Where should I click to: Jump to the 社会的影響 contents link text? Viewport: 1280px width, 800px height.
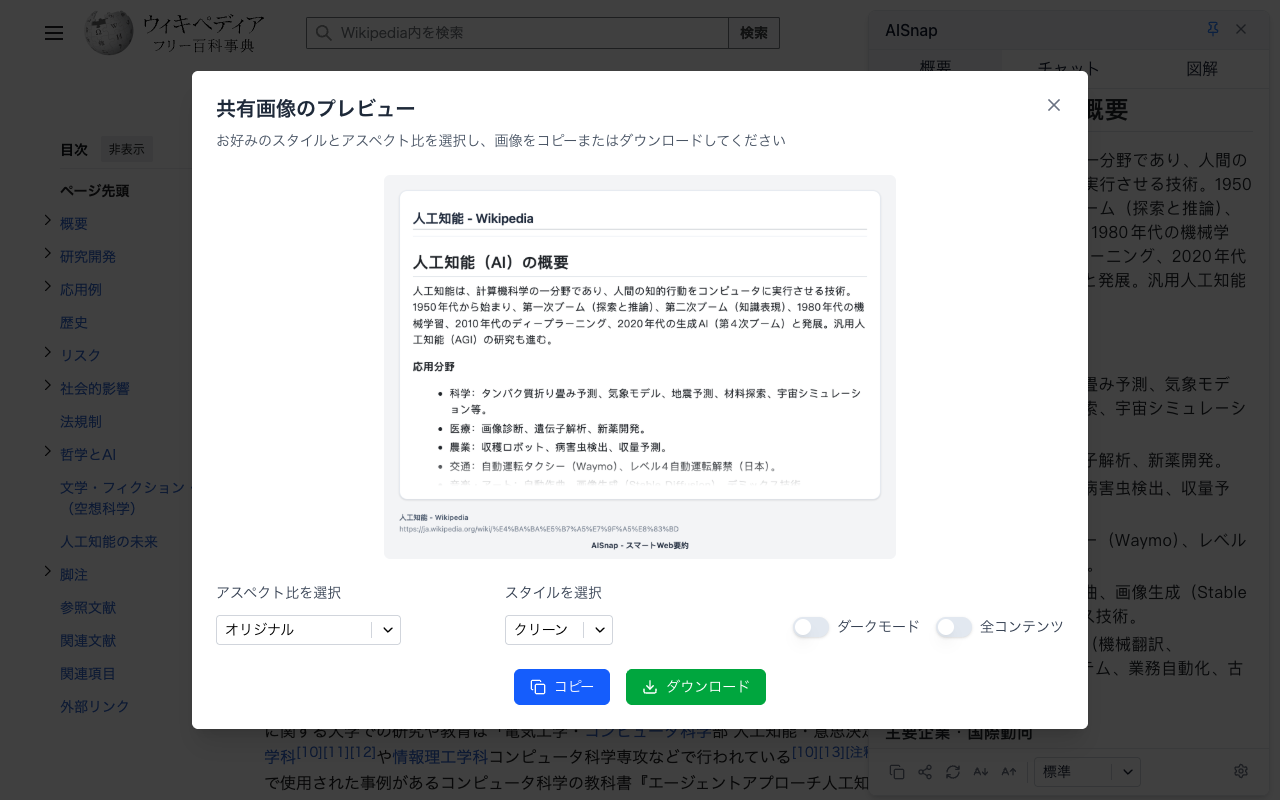pyautogui.click(x=95, y=389)
